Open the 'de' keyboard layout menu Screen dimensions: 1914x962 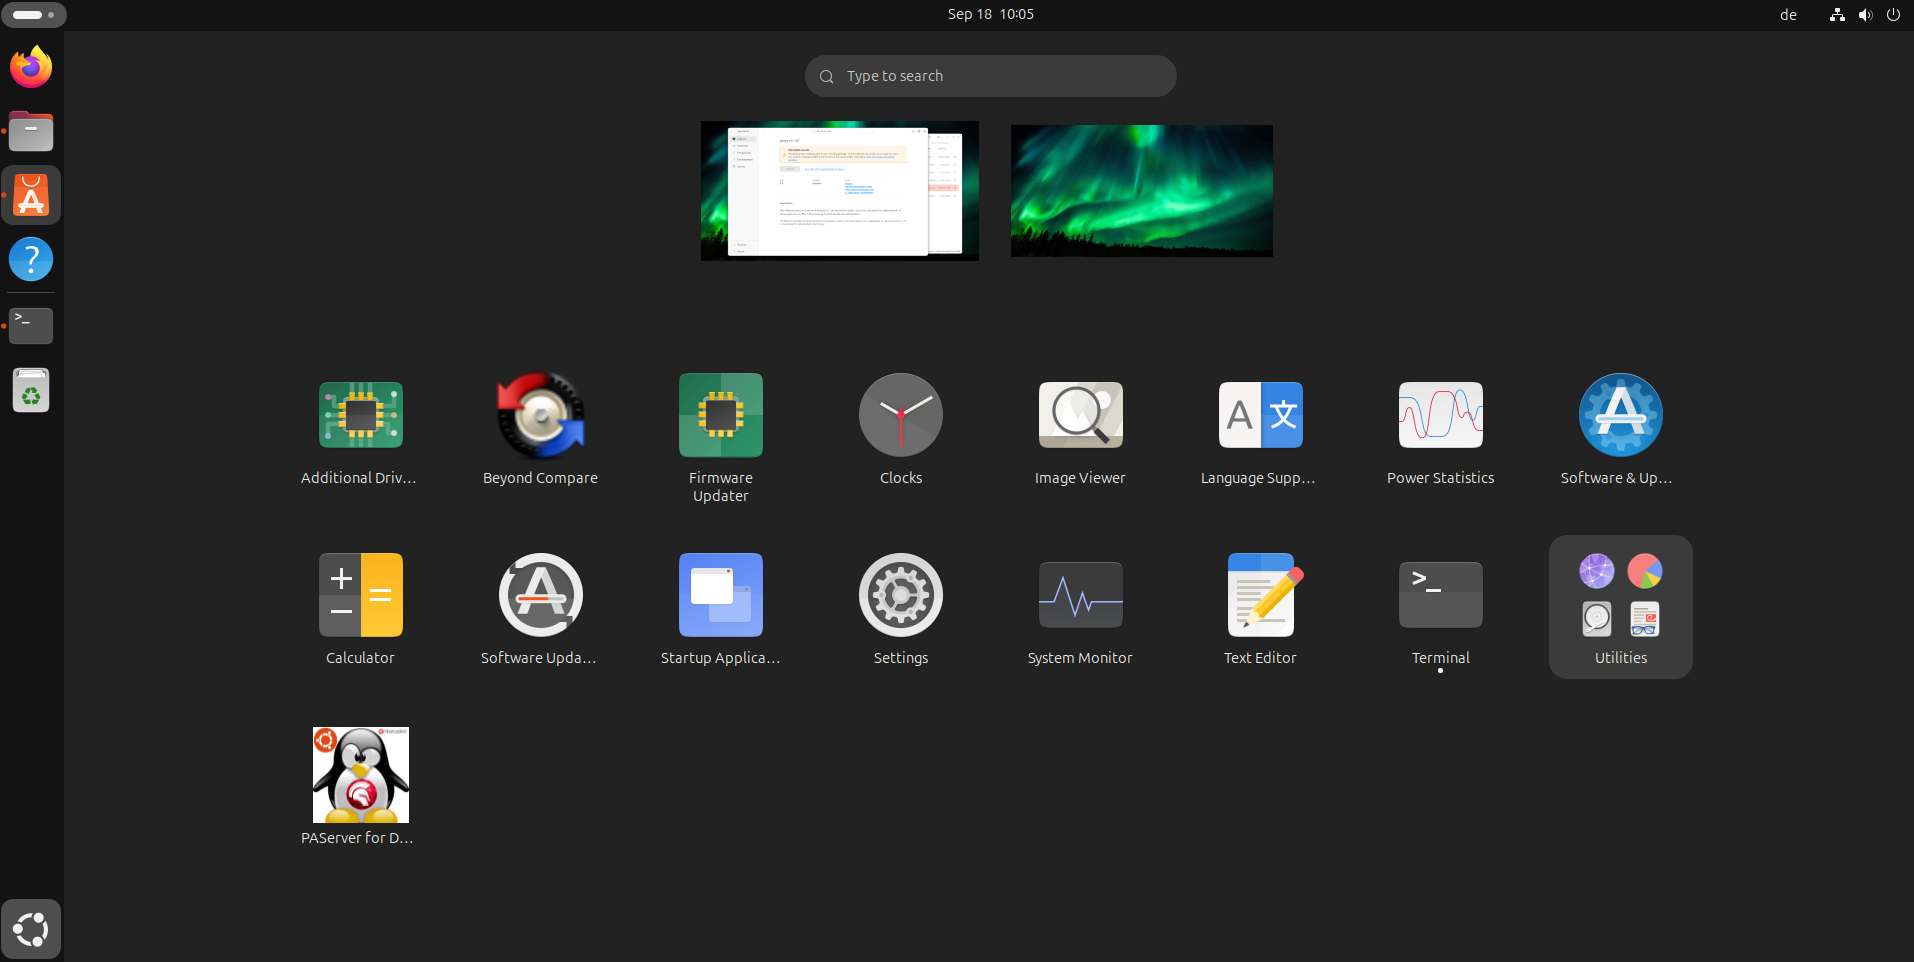(1788, 15)
